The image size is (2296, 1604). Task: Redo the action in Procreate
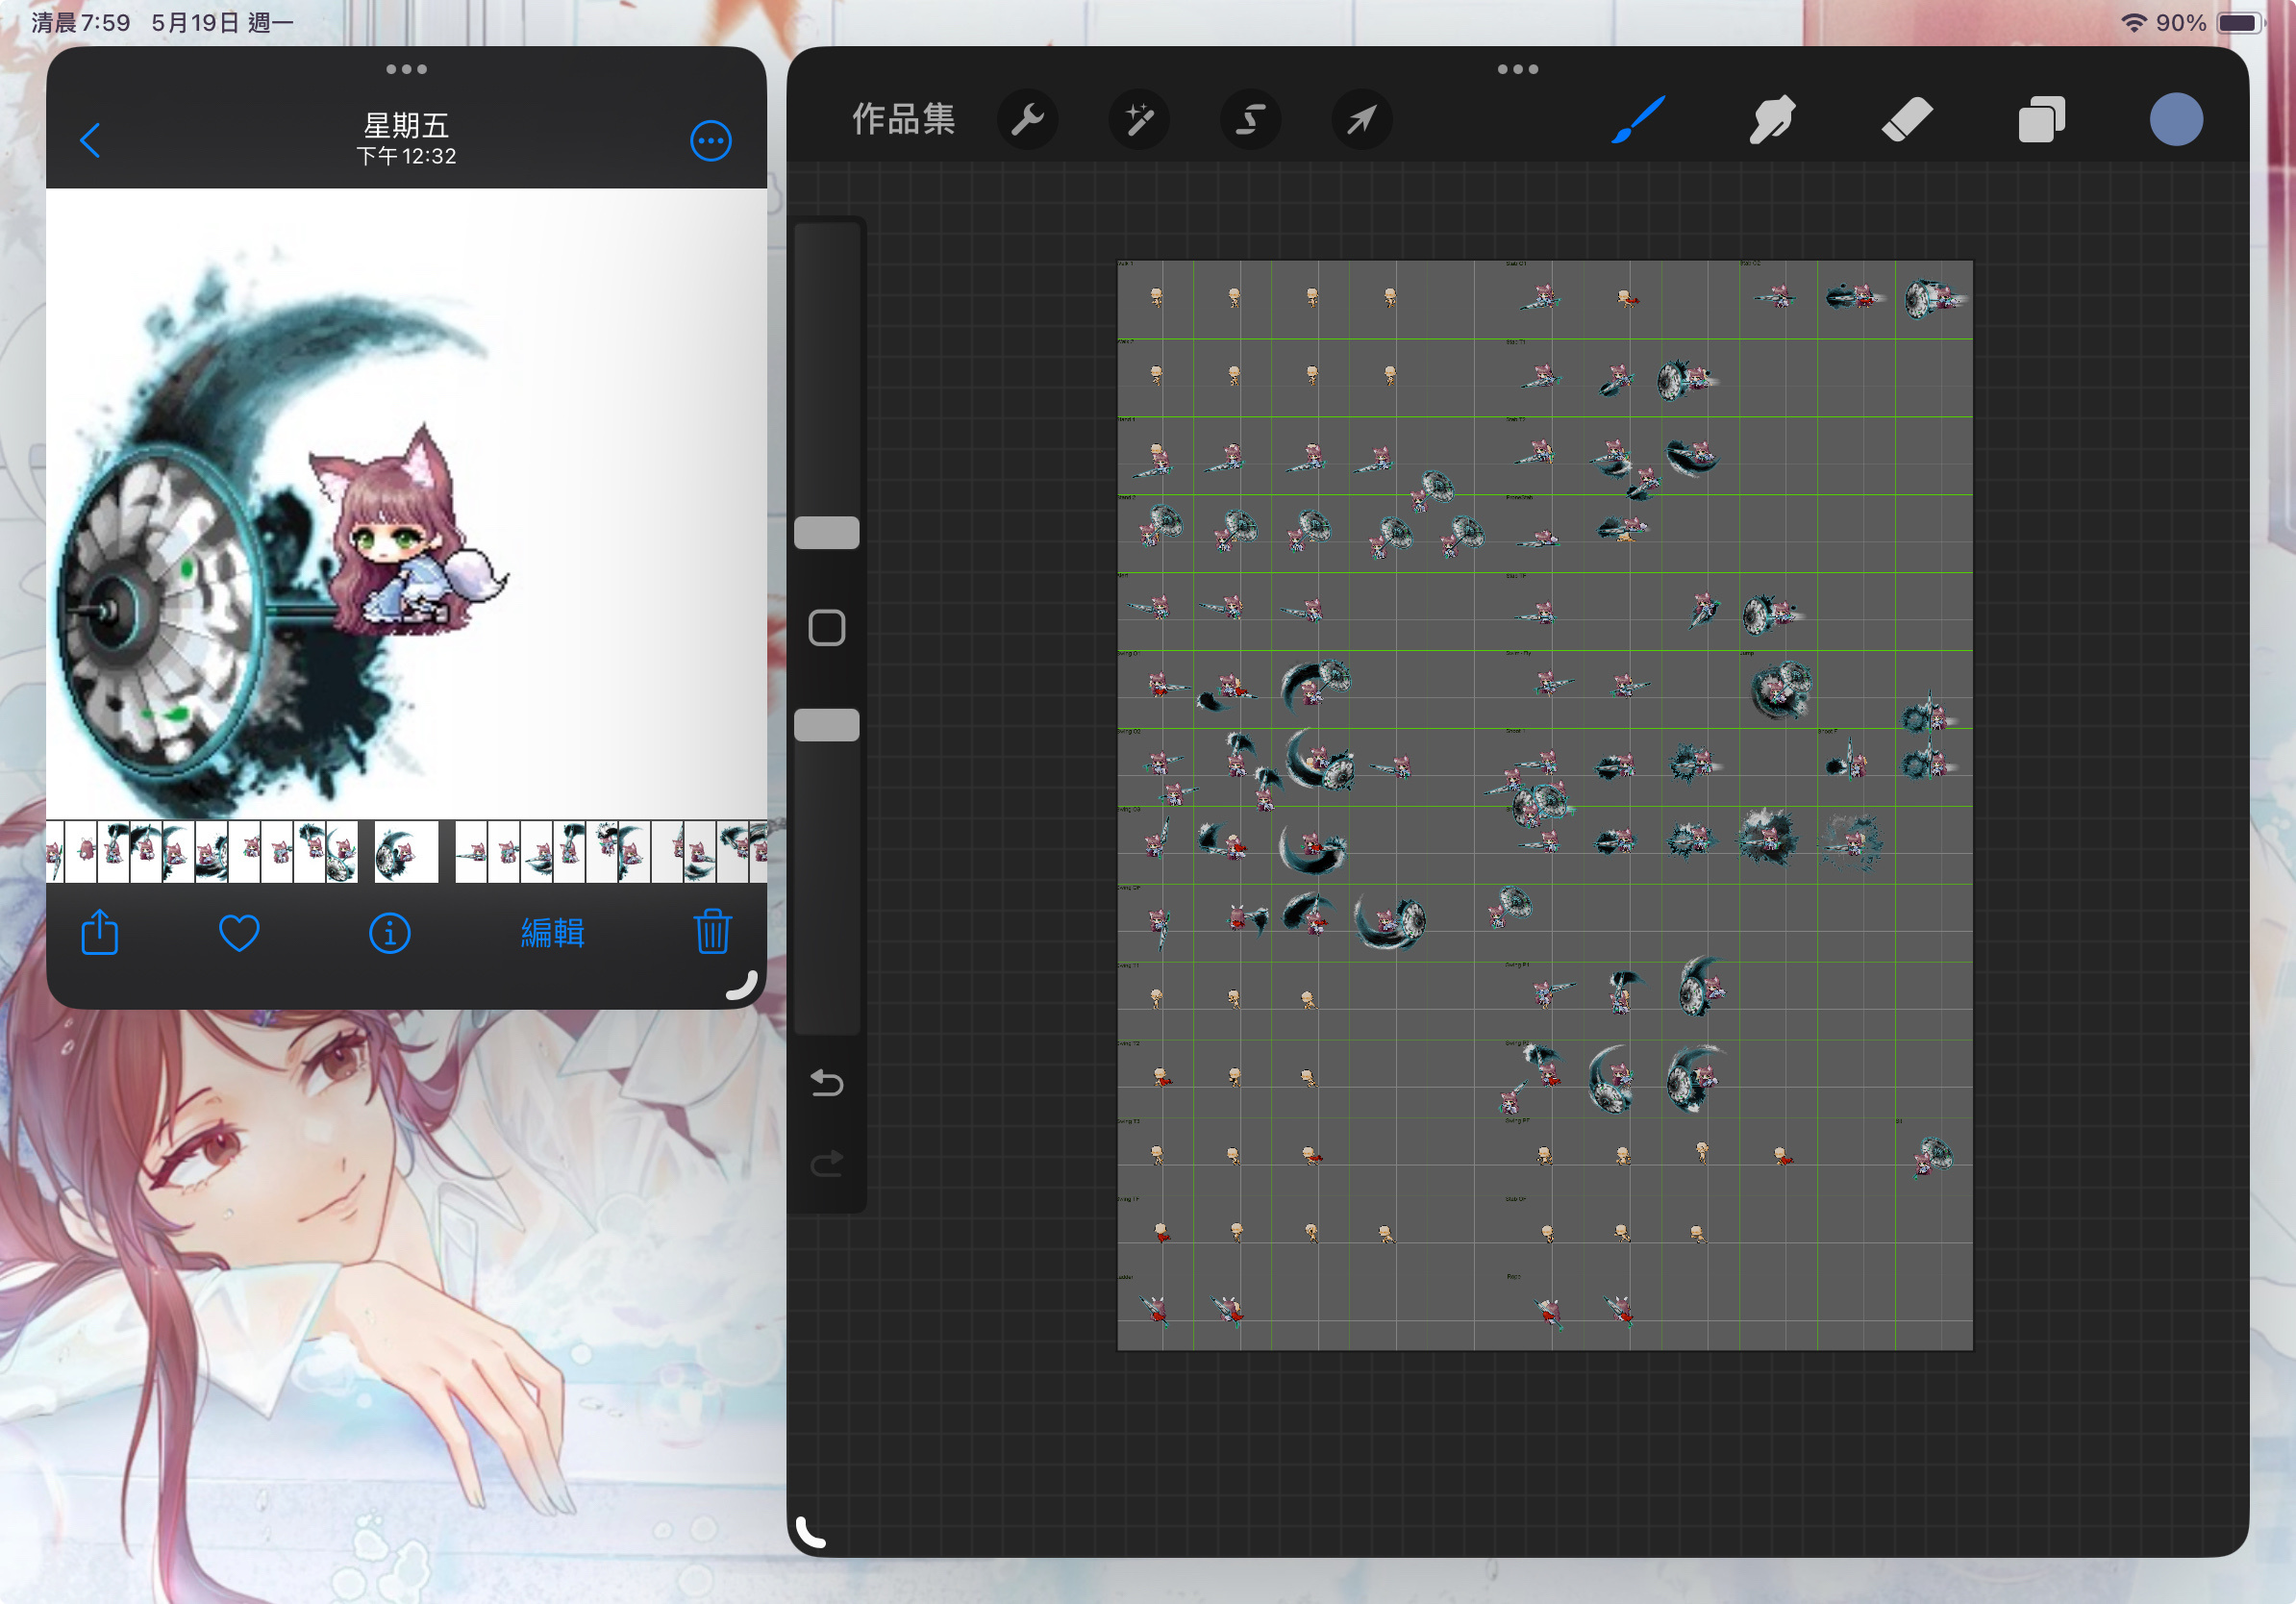(x=826, y=1163)
